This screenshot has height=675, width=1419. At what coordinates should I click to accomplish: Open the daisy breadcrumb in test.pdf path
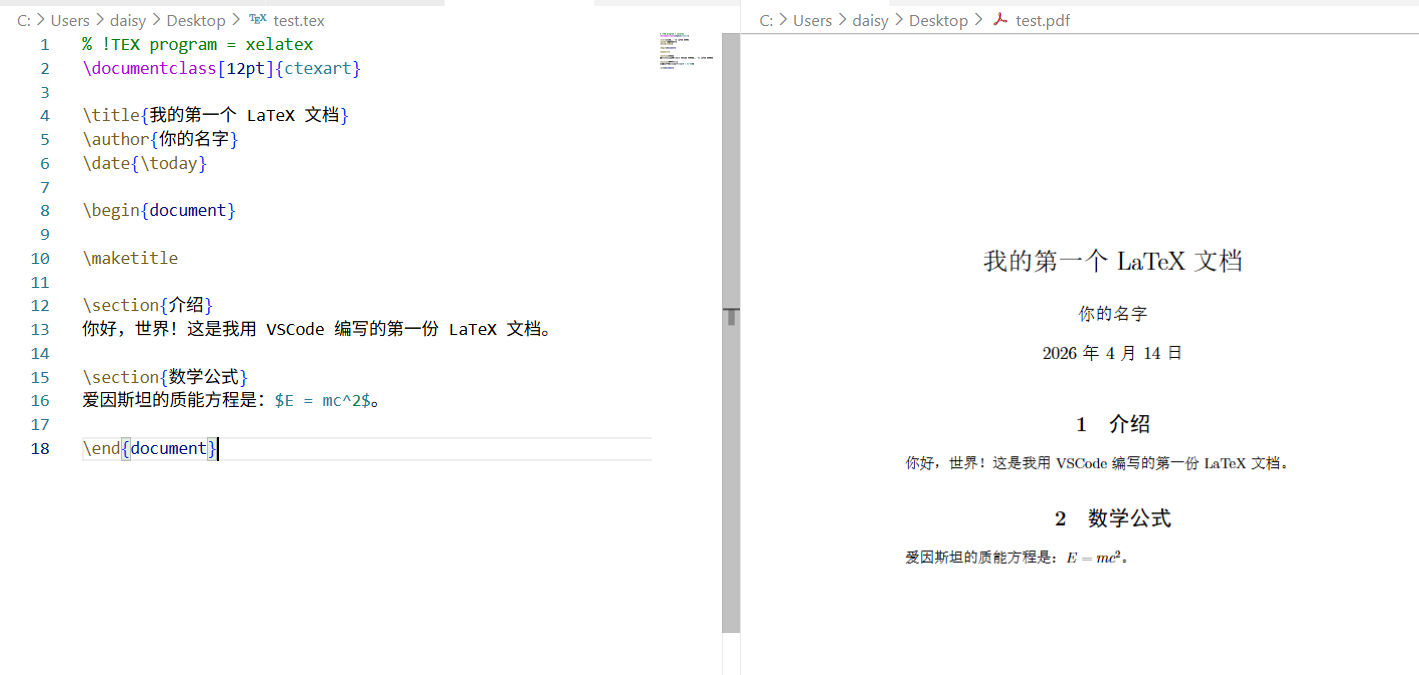point(870,20)
